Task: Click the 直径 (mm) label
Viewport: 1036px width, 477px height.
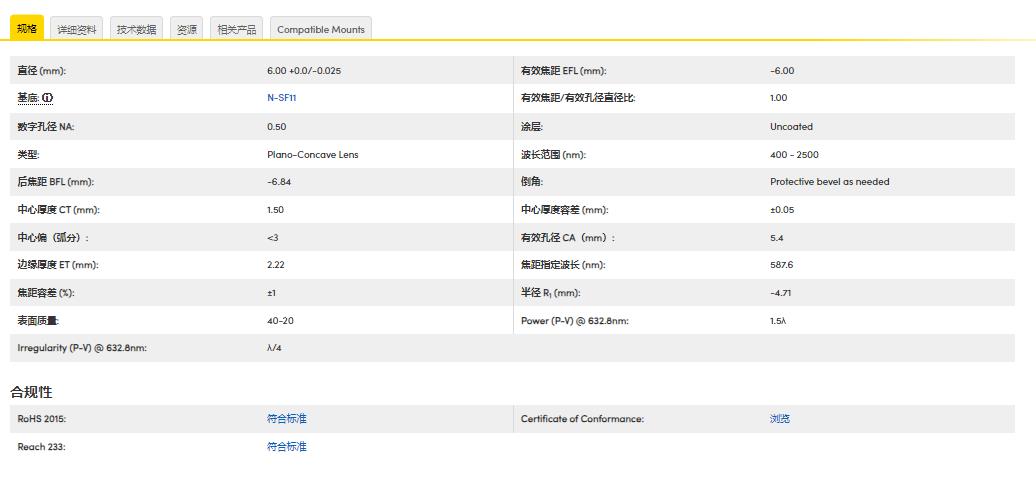Action: click(x=42, y=71)
